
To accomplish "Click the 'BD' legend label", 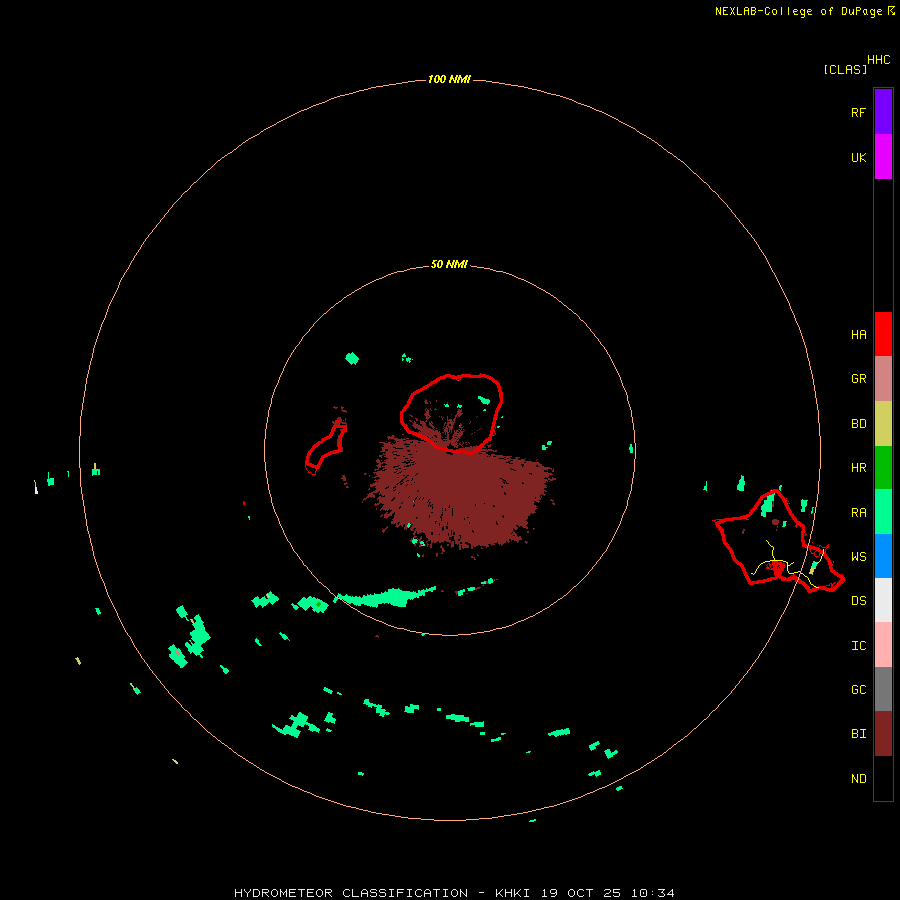I will pos(859,424).
